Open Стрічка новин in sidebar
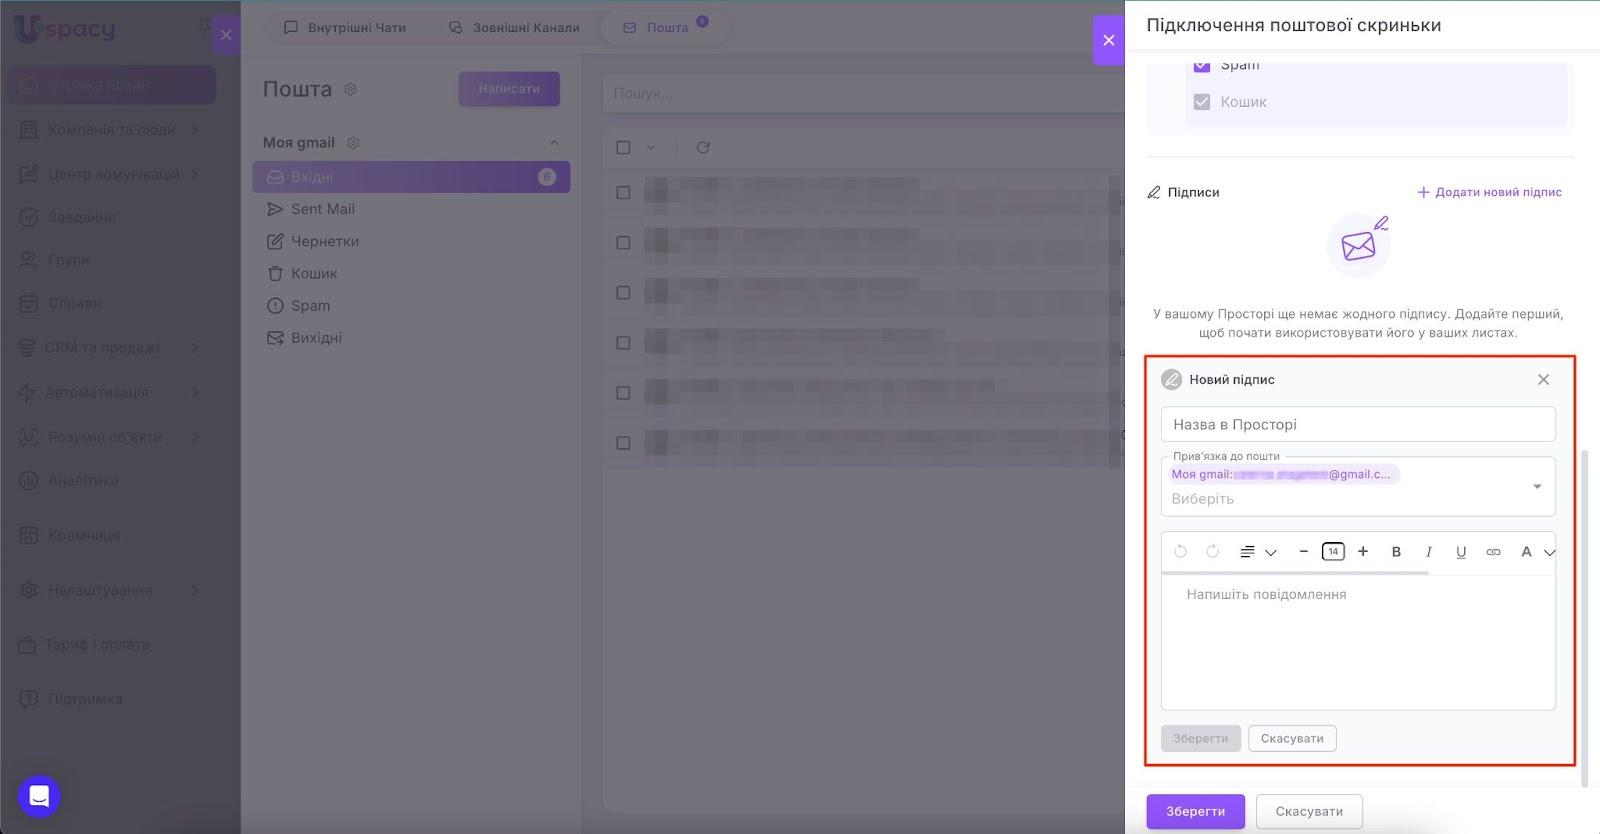The image size is (1600, 834). [x=111, y=85]
